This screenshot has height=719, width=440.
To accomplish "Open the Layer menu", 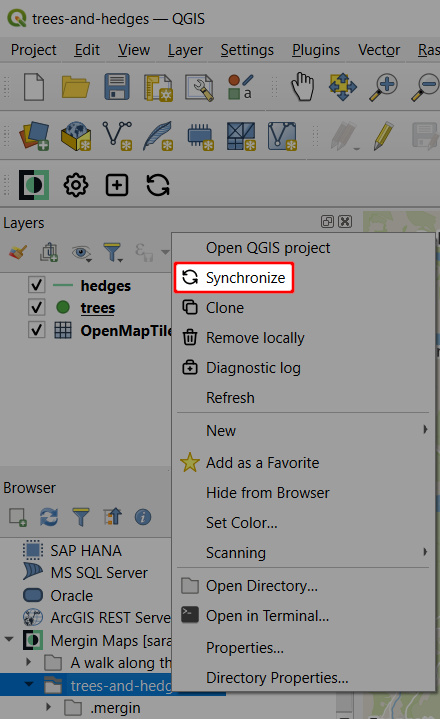I will point(185,50).
